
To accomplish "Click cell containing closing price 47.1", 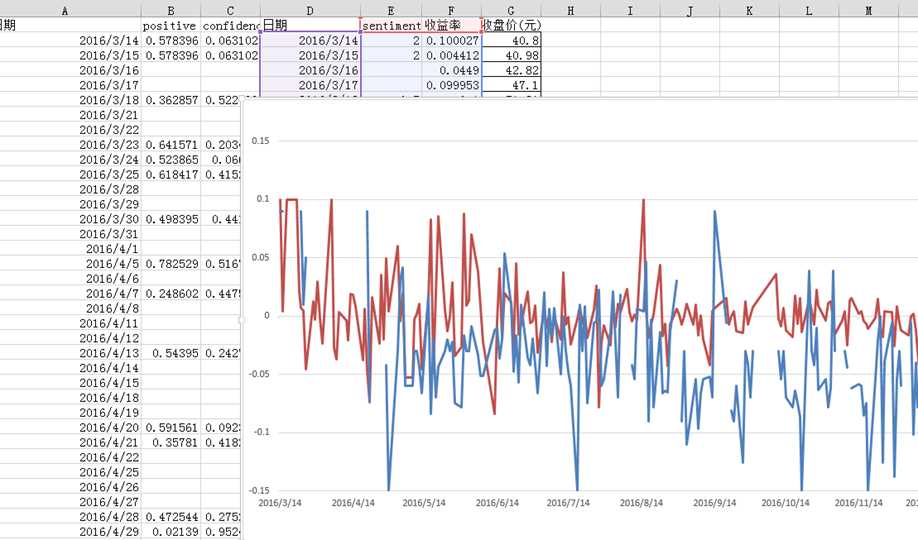I will [511, 86].
